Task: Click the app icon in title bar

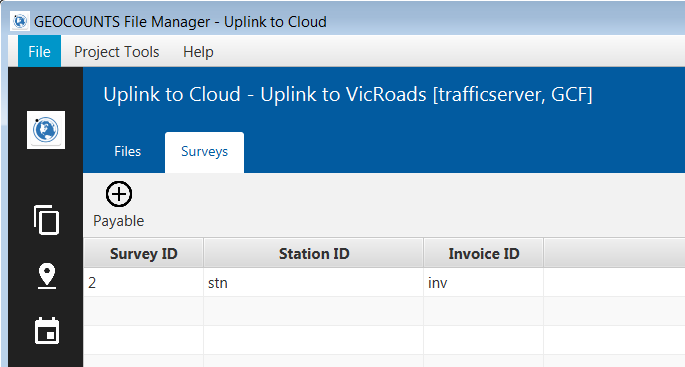Action: click(20, 21)
